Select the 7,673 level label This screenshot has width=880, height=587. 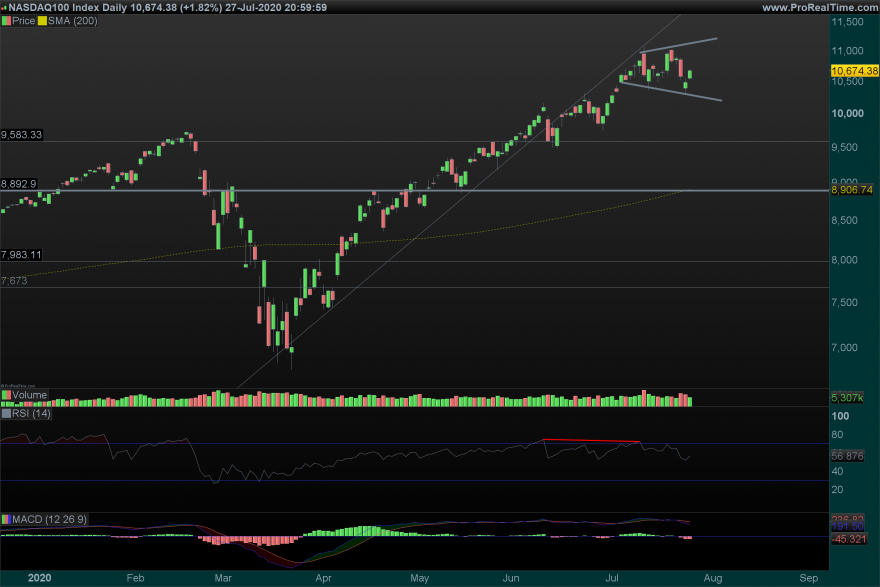(x=14, y=281)
